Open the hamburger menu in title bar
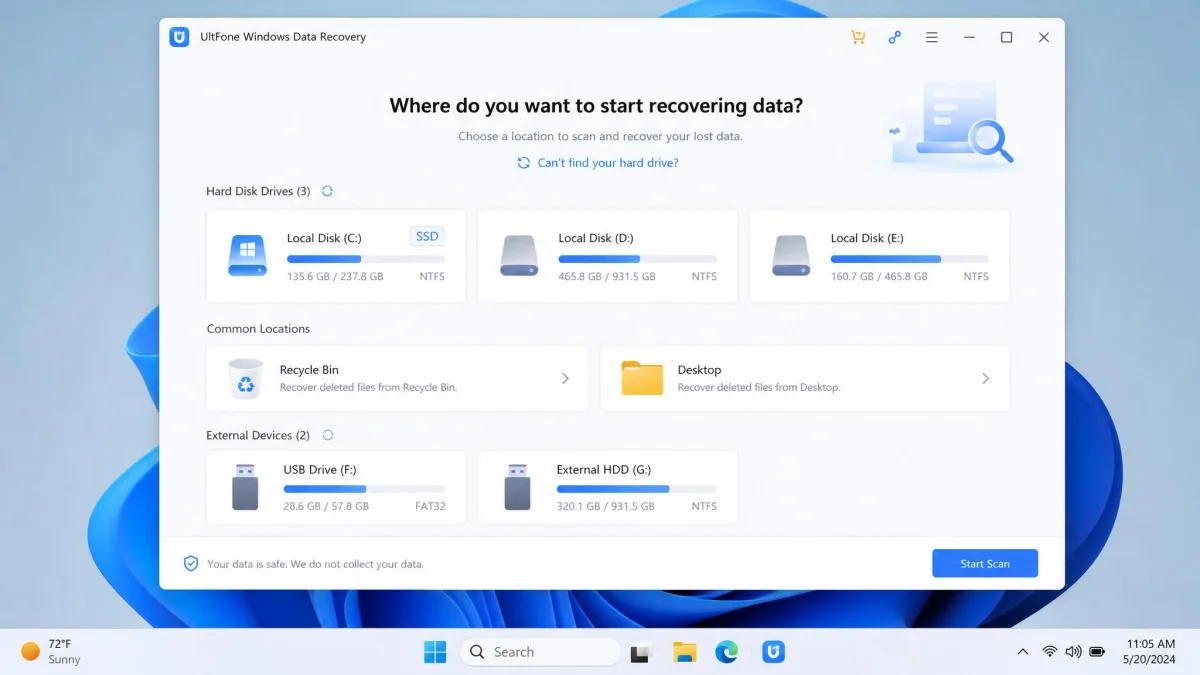Image resolution: width=1200 pixels, height=675 pixels. 932,37
